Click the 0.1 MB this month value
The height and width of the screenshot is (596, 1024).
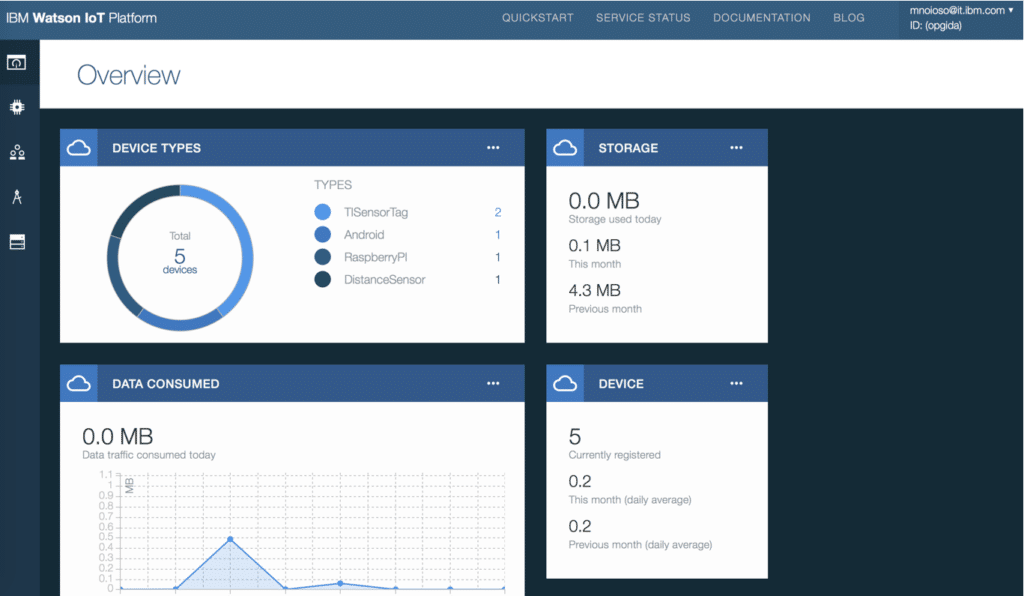tap(594, 245)
